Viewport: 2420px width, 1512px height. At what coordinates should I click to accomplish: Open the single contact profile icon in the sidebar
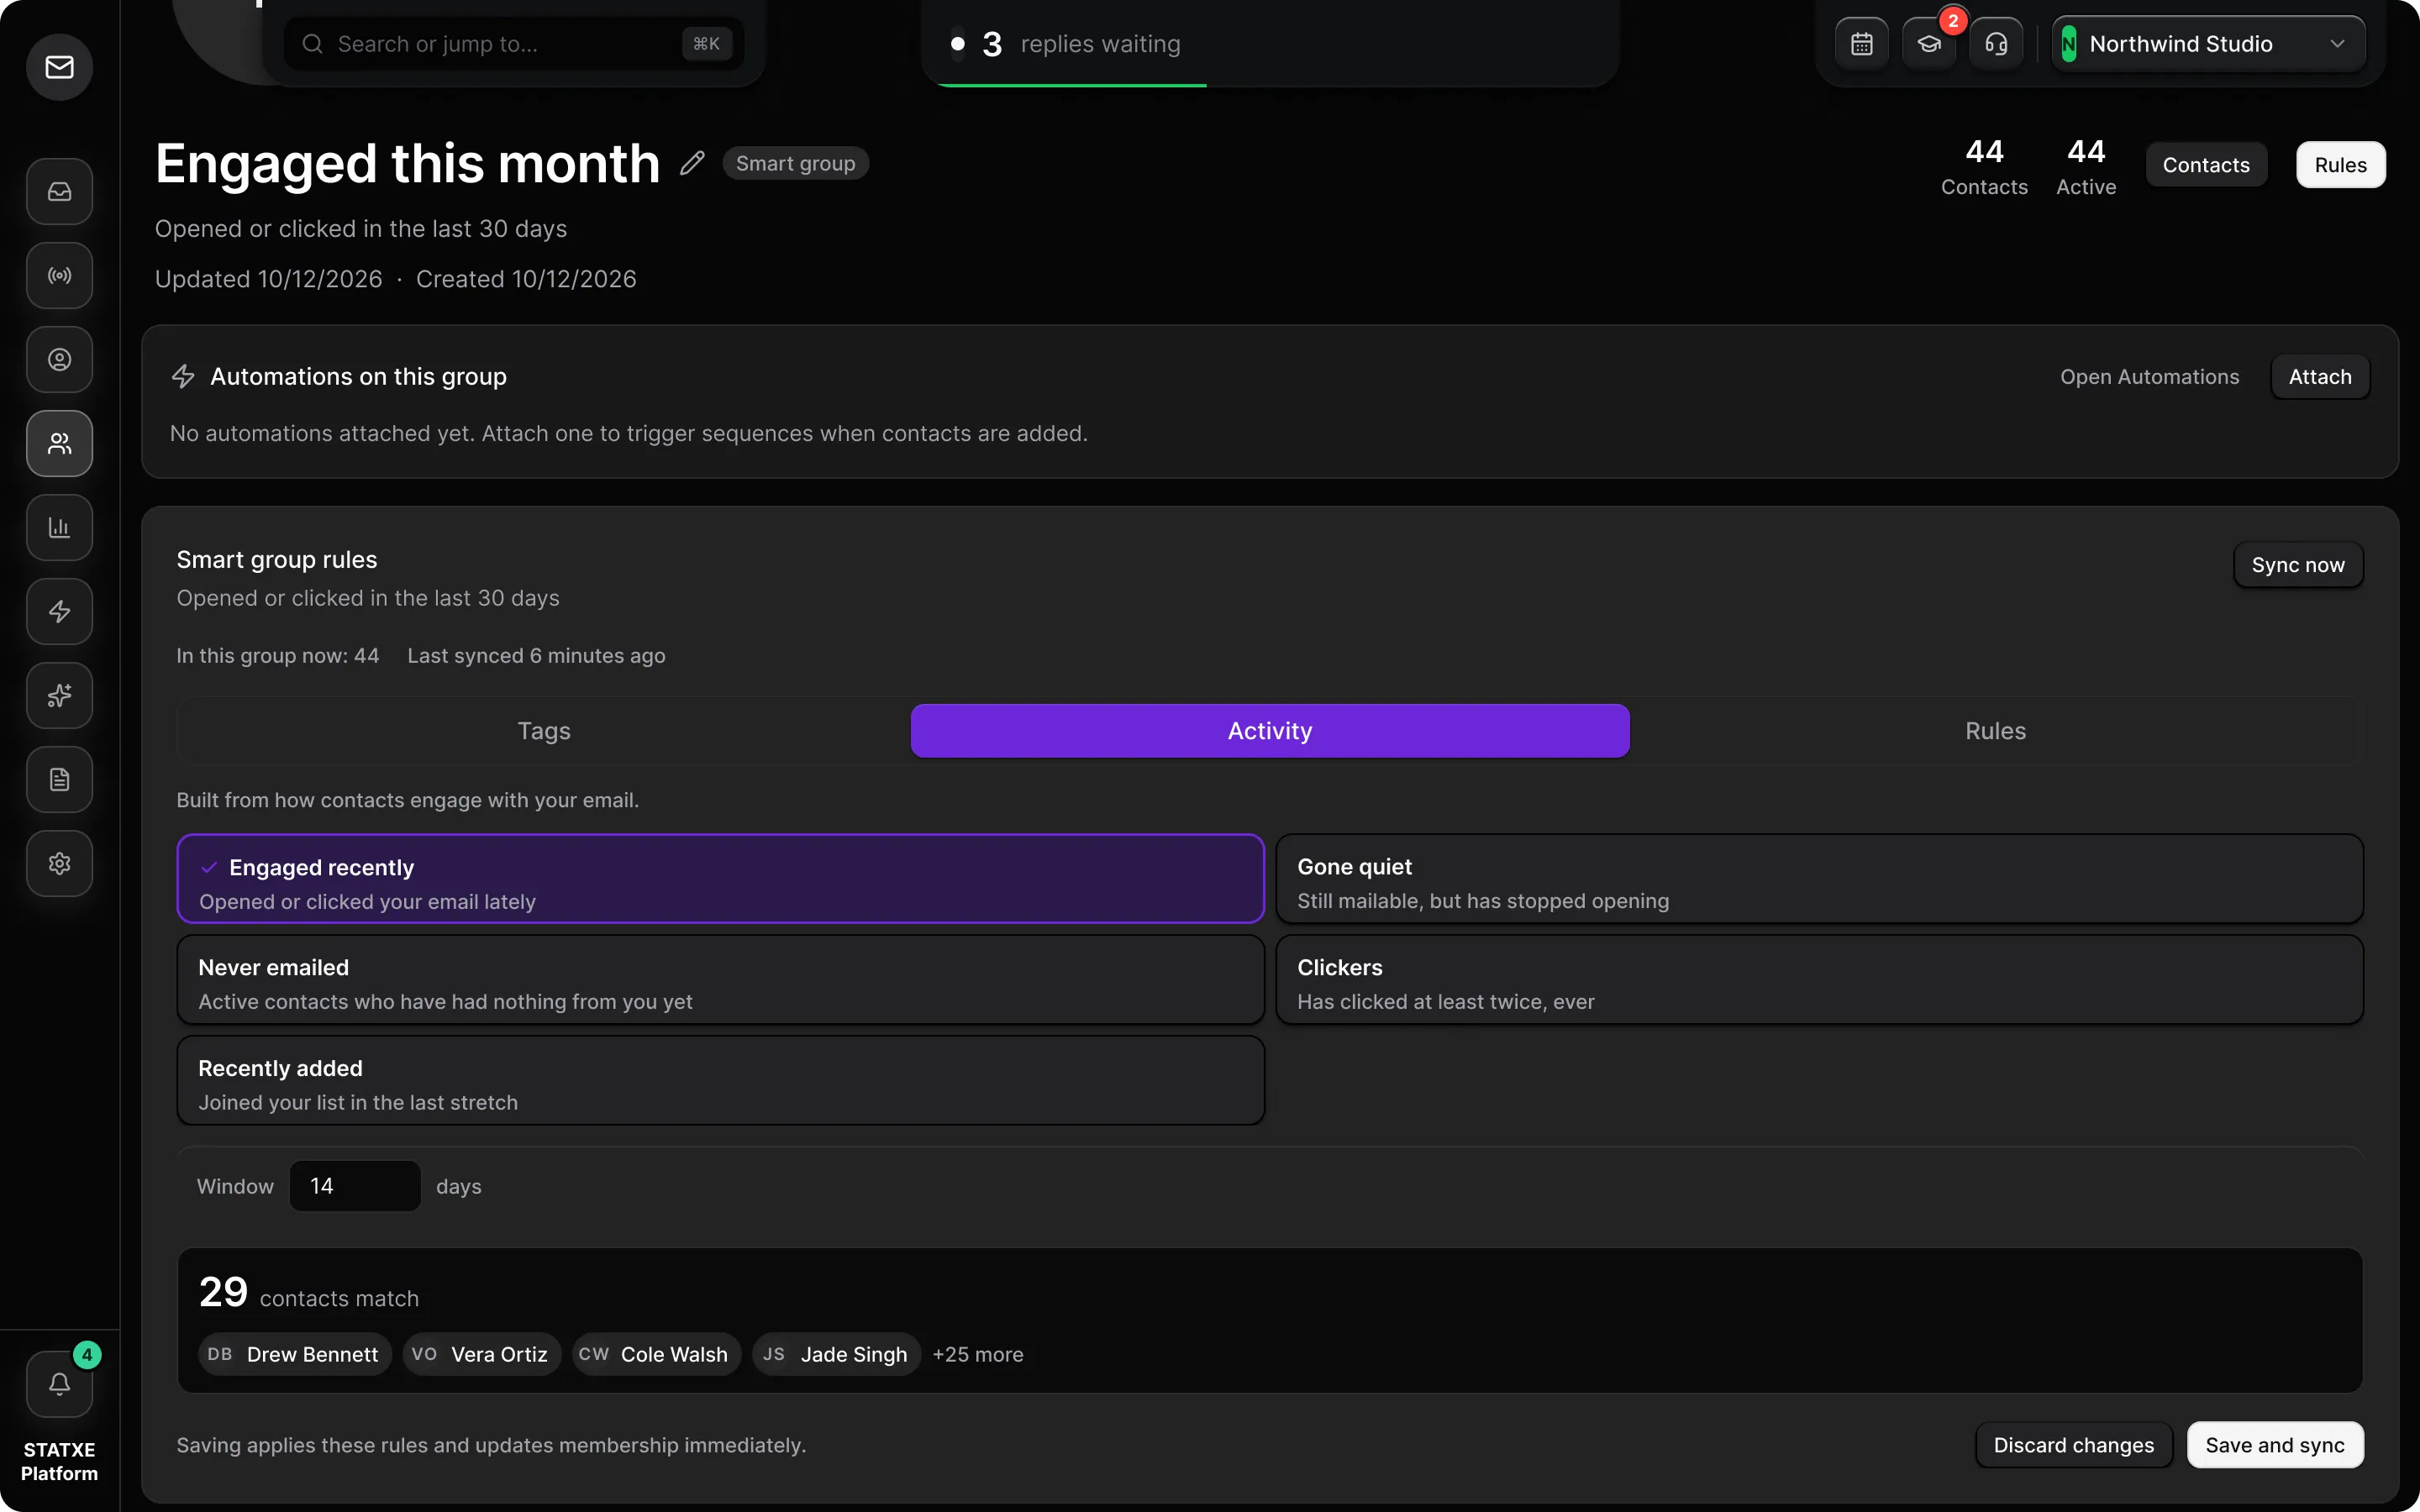[x=59, y=359]
